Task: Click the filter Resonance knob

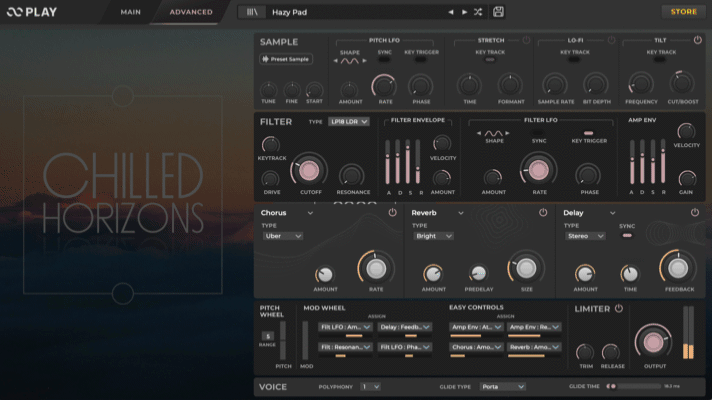Action: point(352,176)
